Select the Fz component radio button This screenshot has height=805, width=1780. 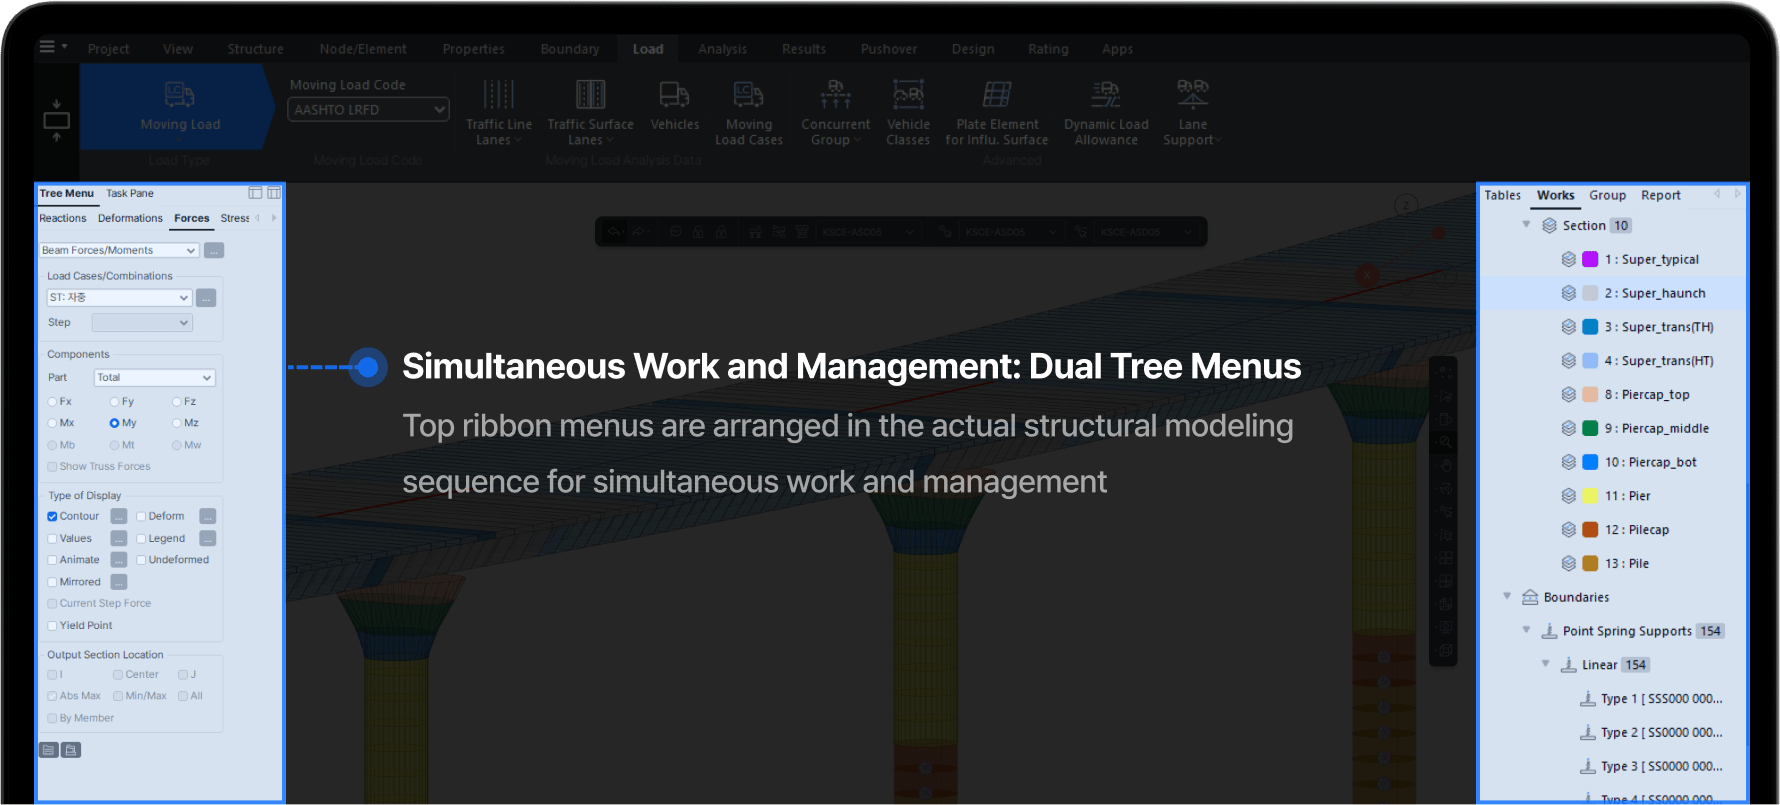pyautogui.click(x=177, y=402)
